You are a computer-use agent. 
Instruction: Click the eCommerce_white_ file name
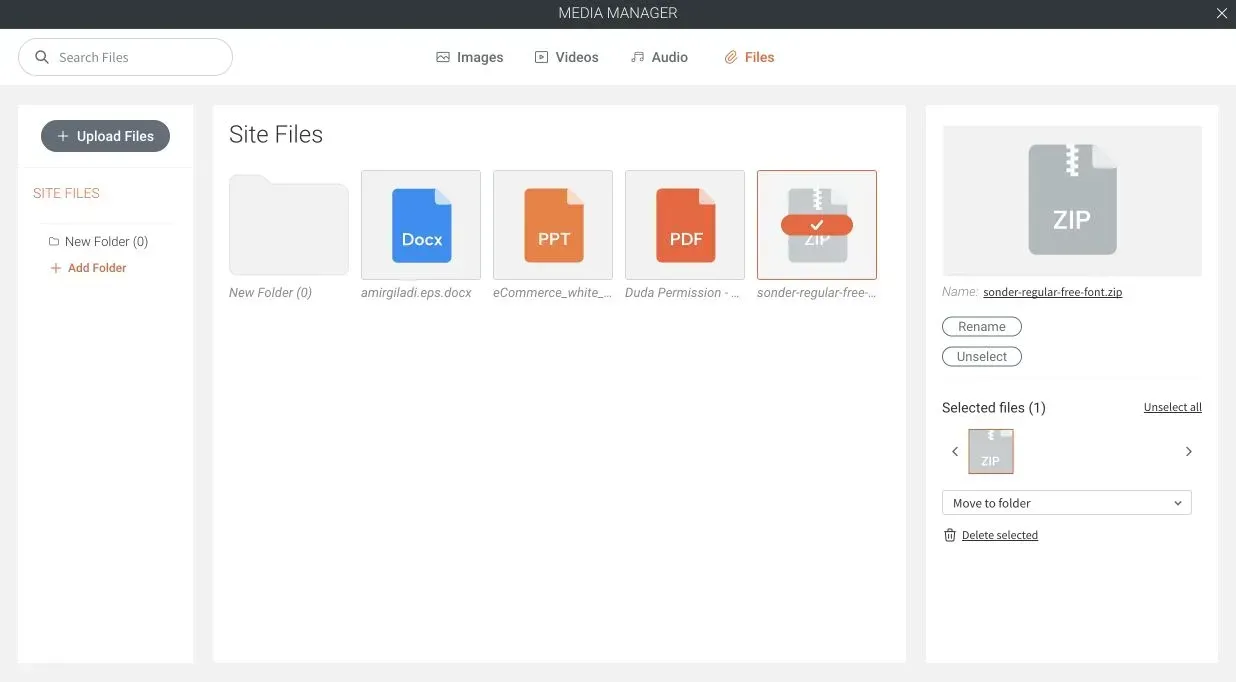553,293
